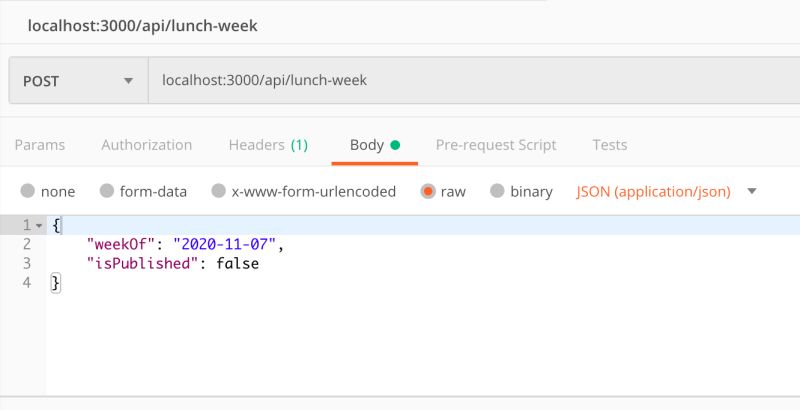This screenshot has width=800, height=410.
Task: Collapse the JSON object at line 1
Action: pos(39,225)
